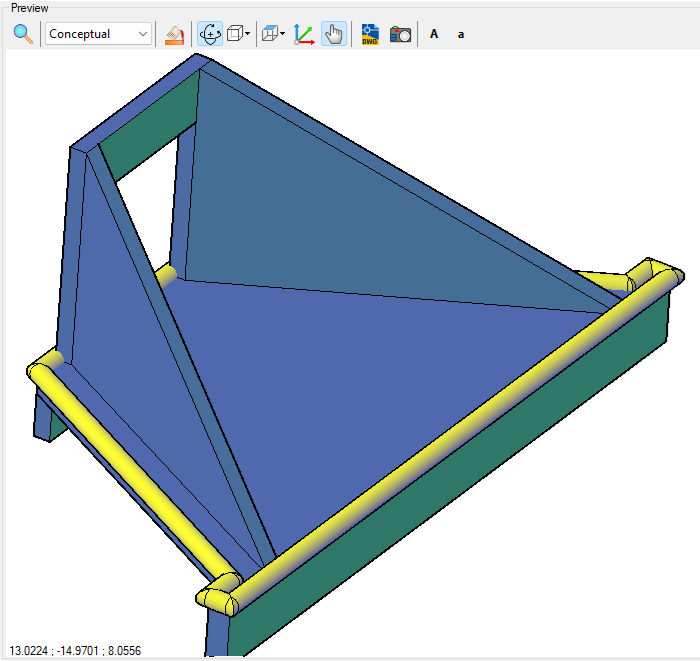Image resolution: width=700 pixels, height=661 pixels.
Task: Take a snapshot with the camera icon
Action: tap(400, 34)
